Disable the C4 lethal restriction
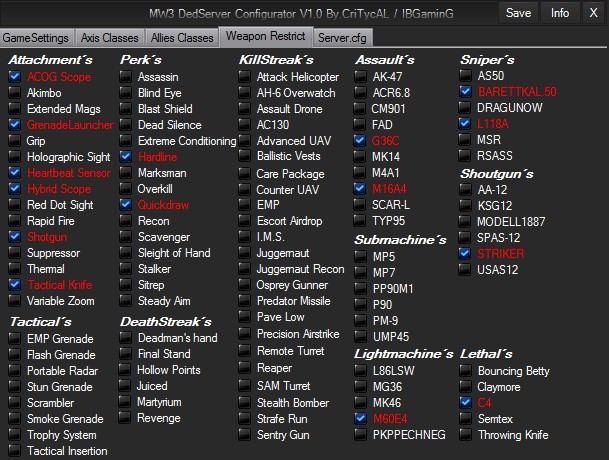 coord(465,402)
